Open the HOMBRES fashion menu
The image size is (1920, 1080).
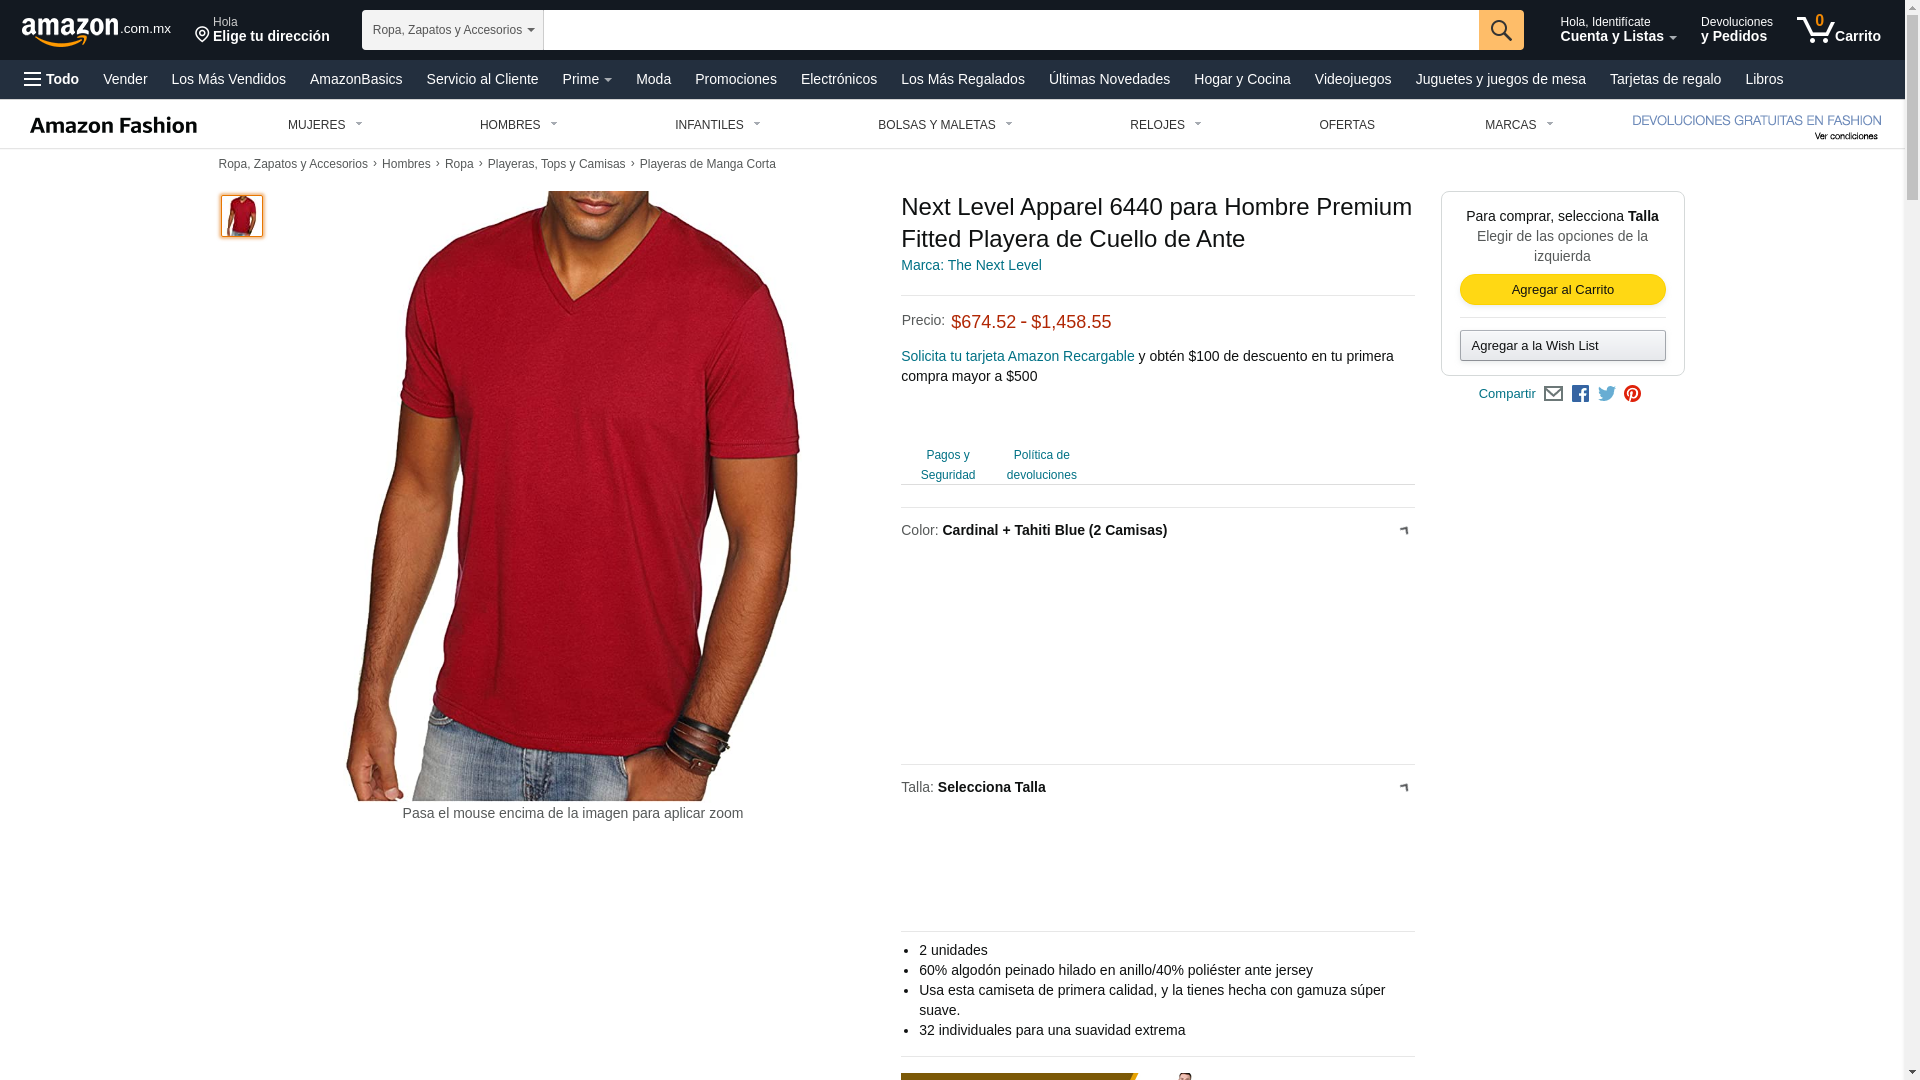tap(518, 125)
